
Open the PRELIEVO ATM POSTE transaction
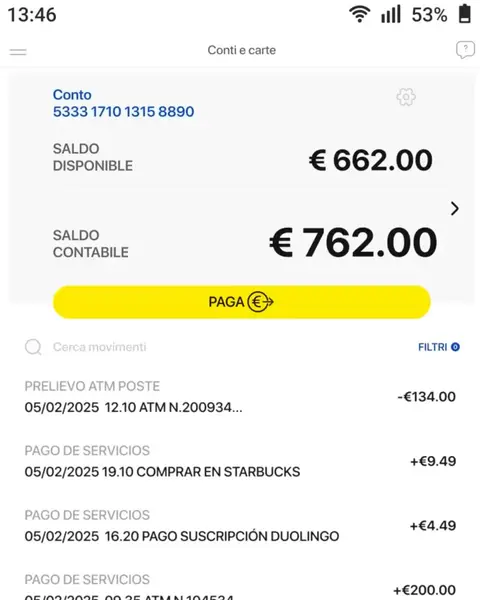[240, 397]
